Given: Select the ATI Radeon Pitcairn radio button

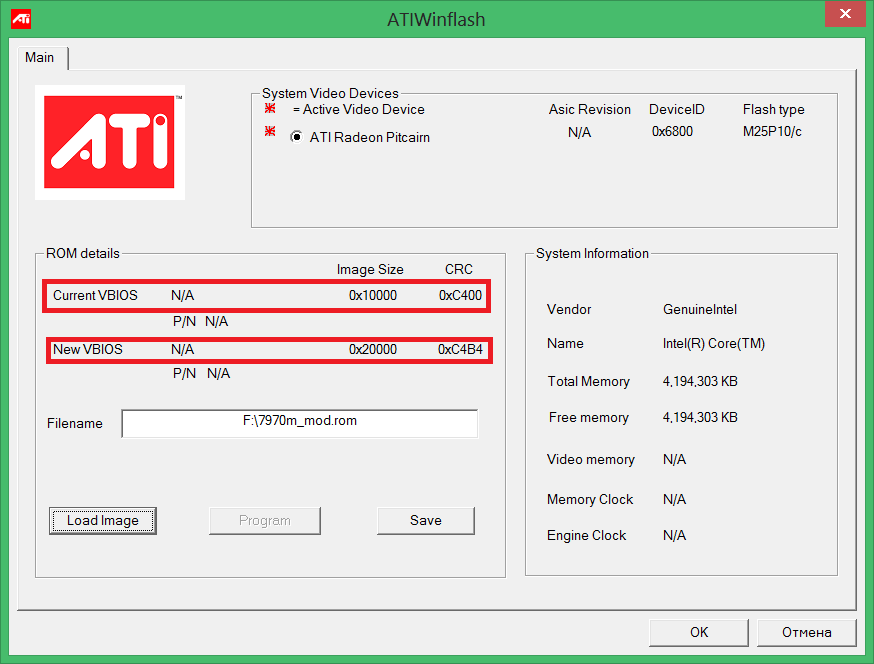Looking at the screenshot, I should coord(297,137).
